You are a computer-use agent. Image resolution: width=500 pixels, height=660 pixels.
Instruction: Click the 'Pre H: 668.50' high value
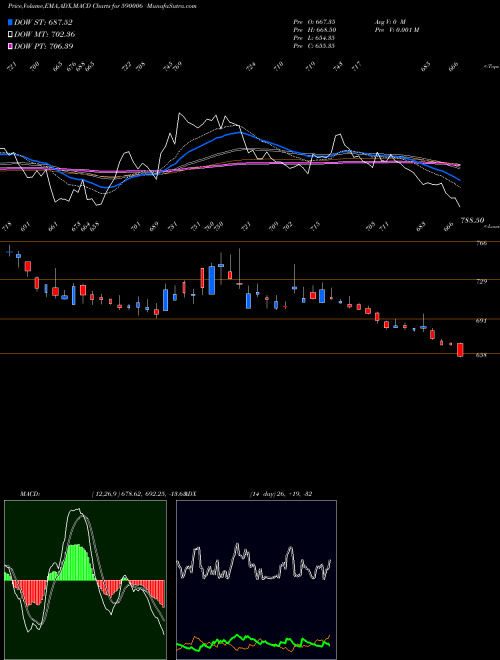(315, 30)
